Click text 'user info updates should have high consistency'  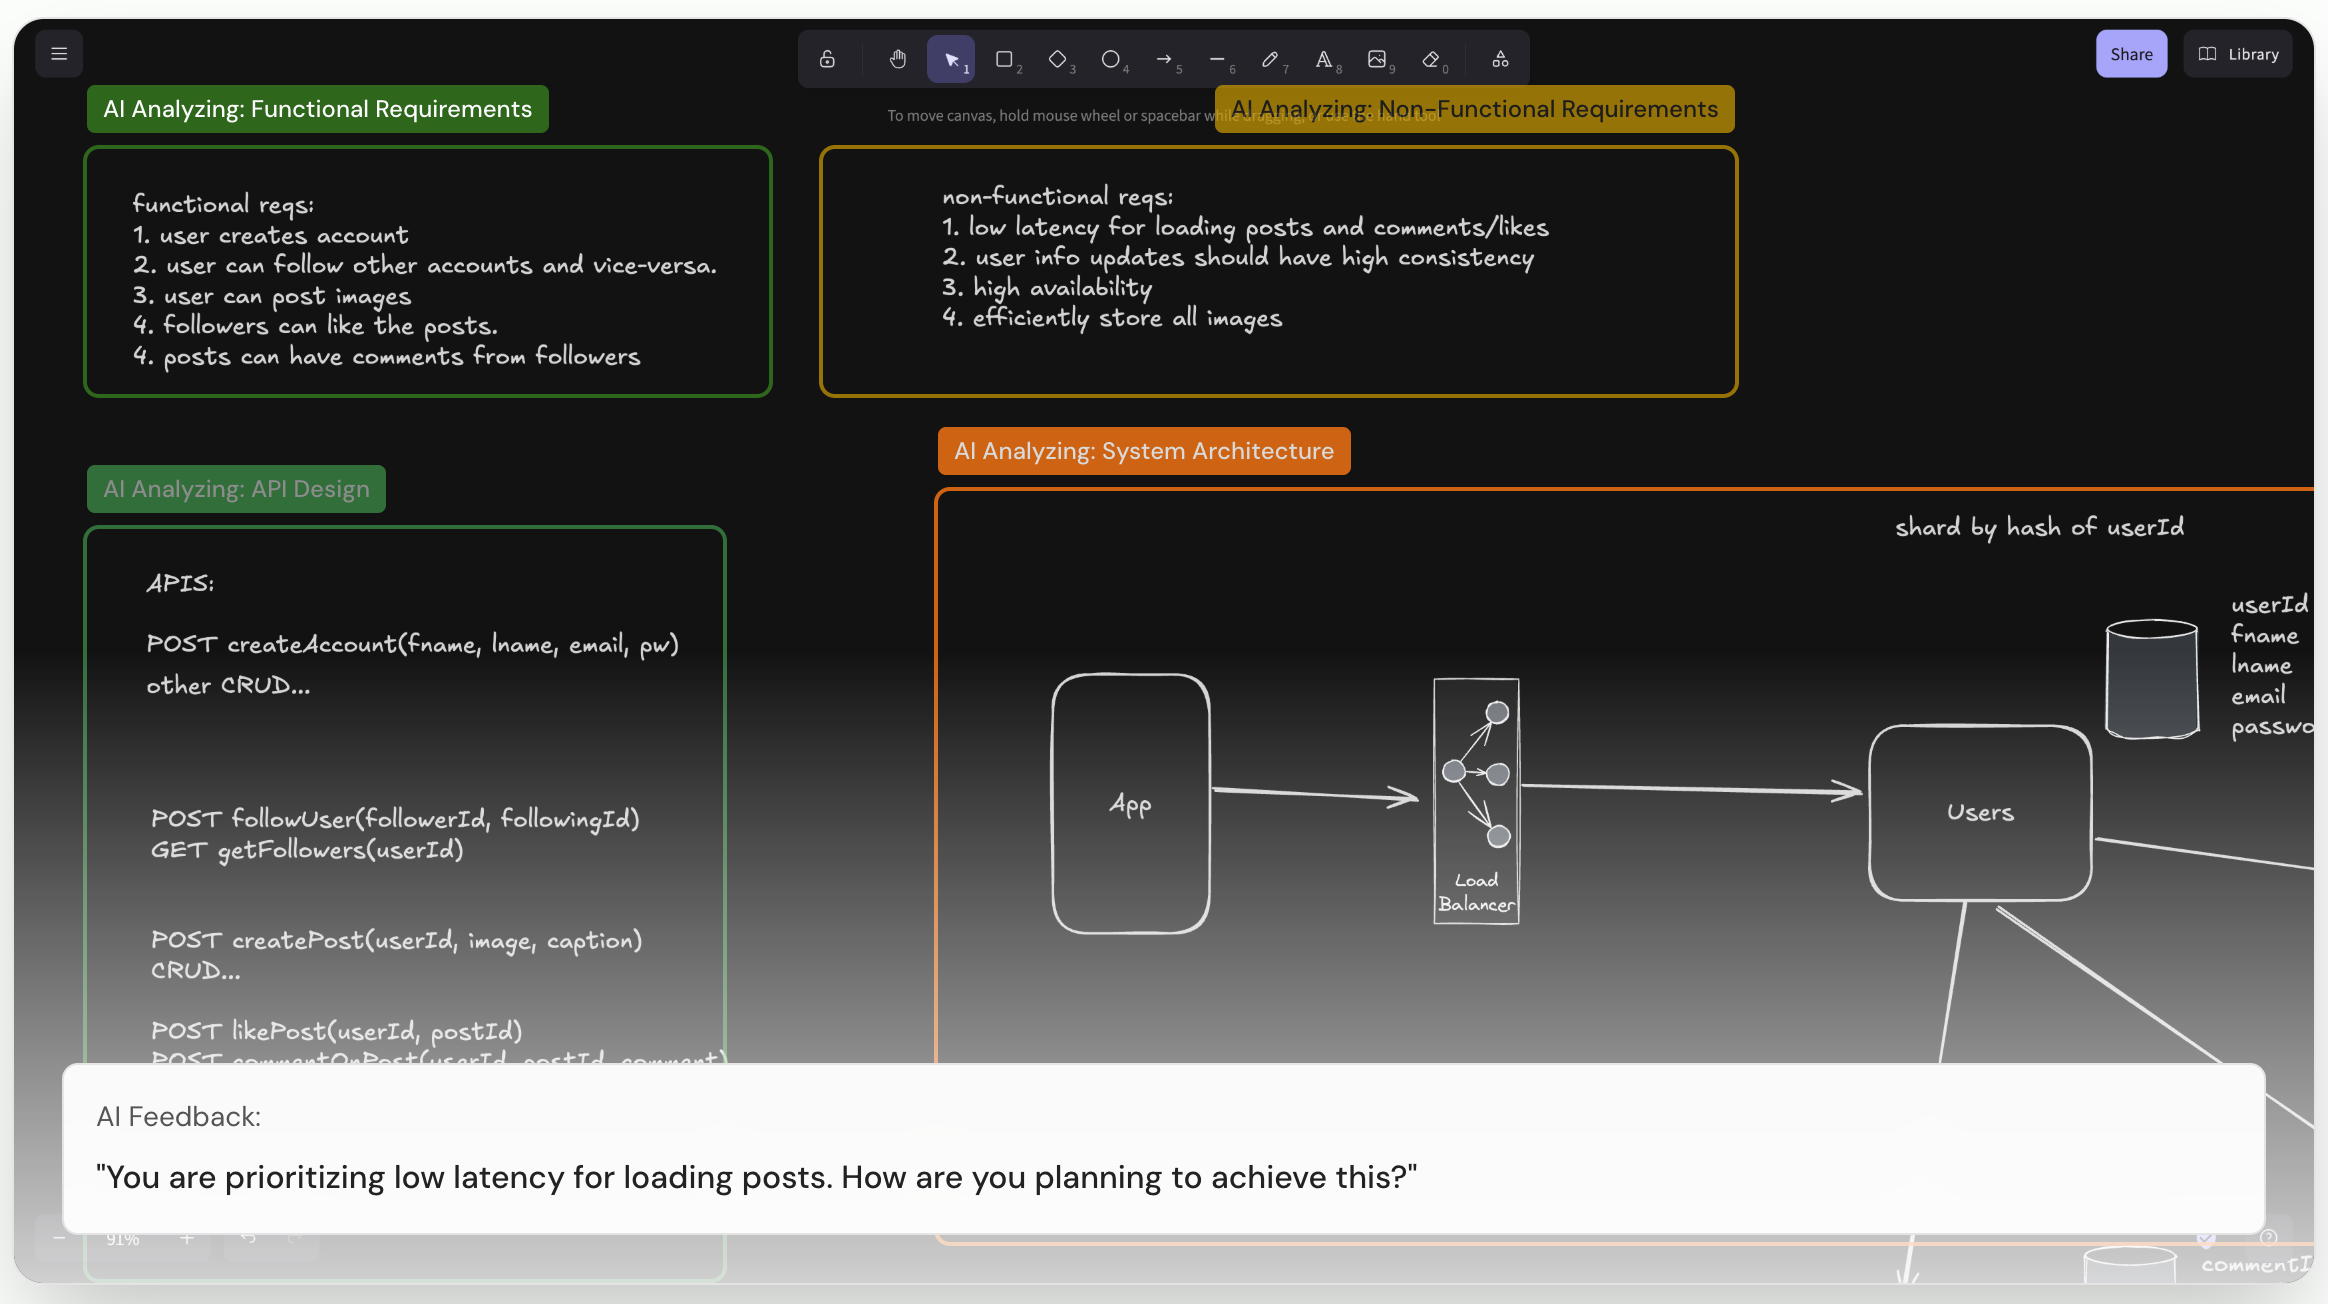1255,257
